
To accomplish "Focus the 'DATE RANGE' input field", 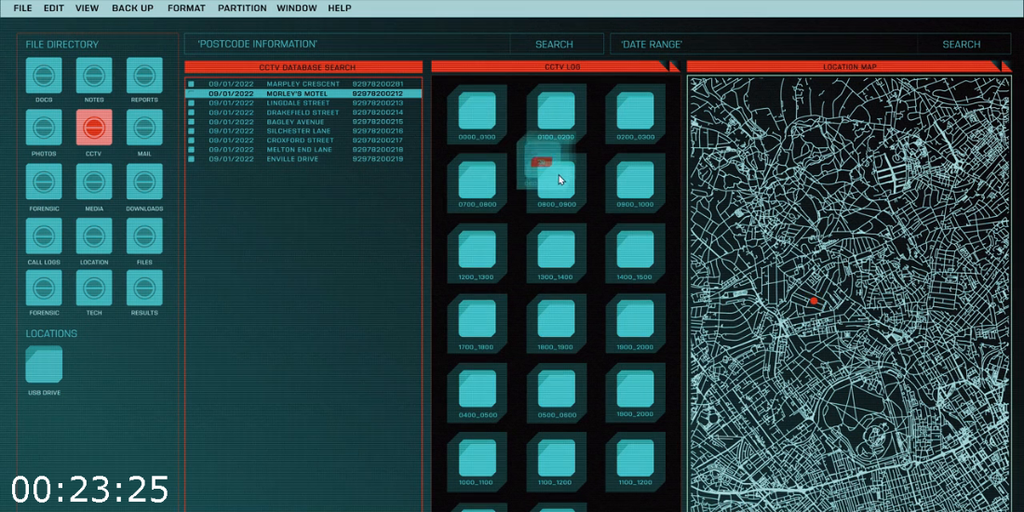I will [x=763, y=44].
